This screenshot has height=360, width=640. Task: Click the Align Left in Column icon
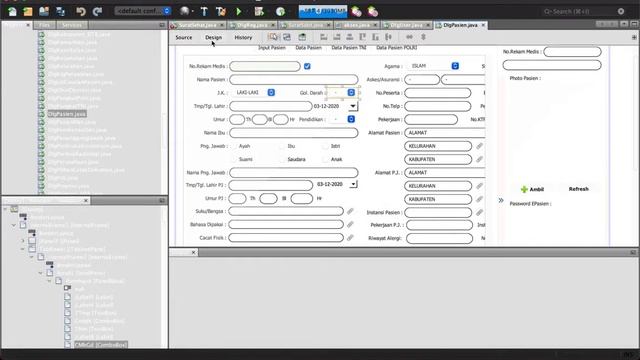pyautogui.click(x=324, y=37)
